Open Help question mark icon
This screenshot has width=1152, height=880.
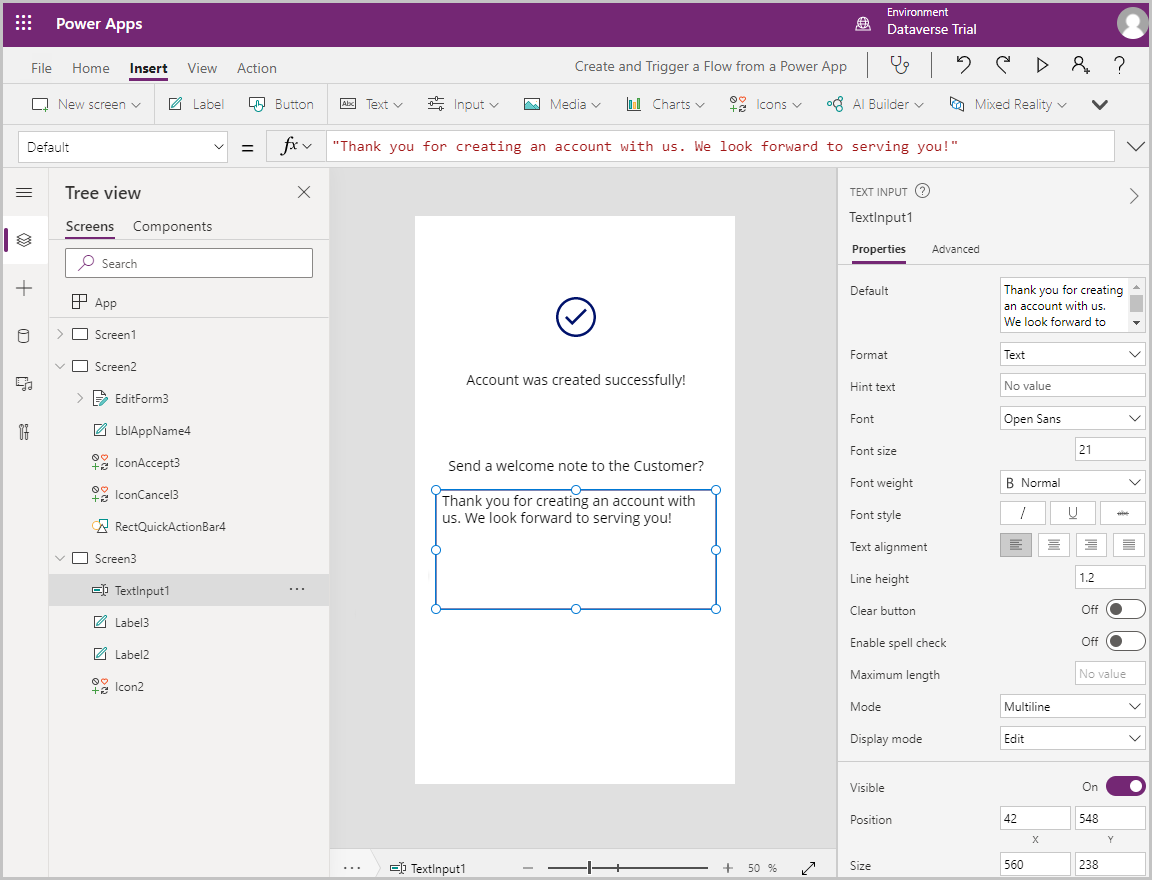pos(1119,65)
